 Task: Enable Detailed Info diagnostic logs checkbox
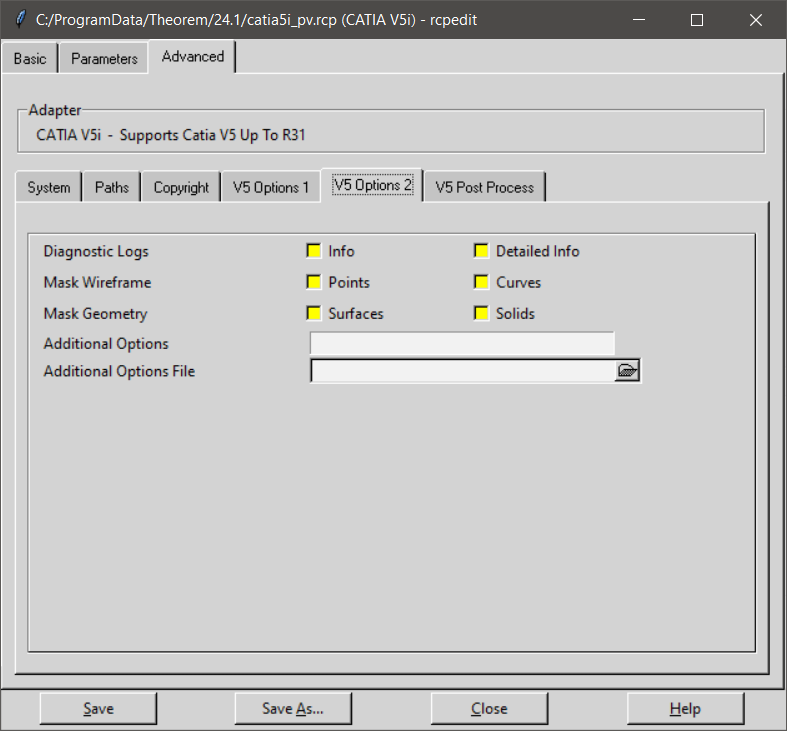481,251
